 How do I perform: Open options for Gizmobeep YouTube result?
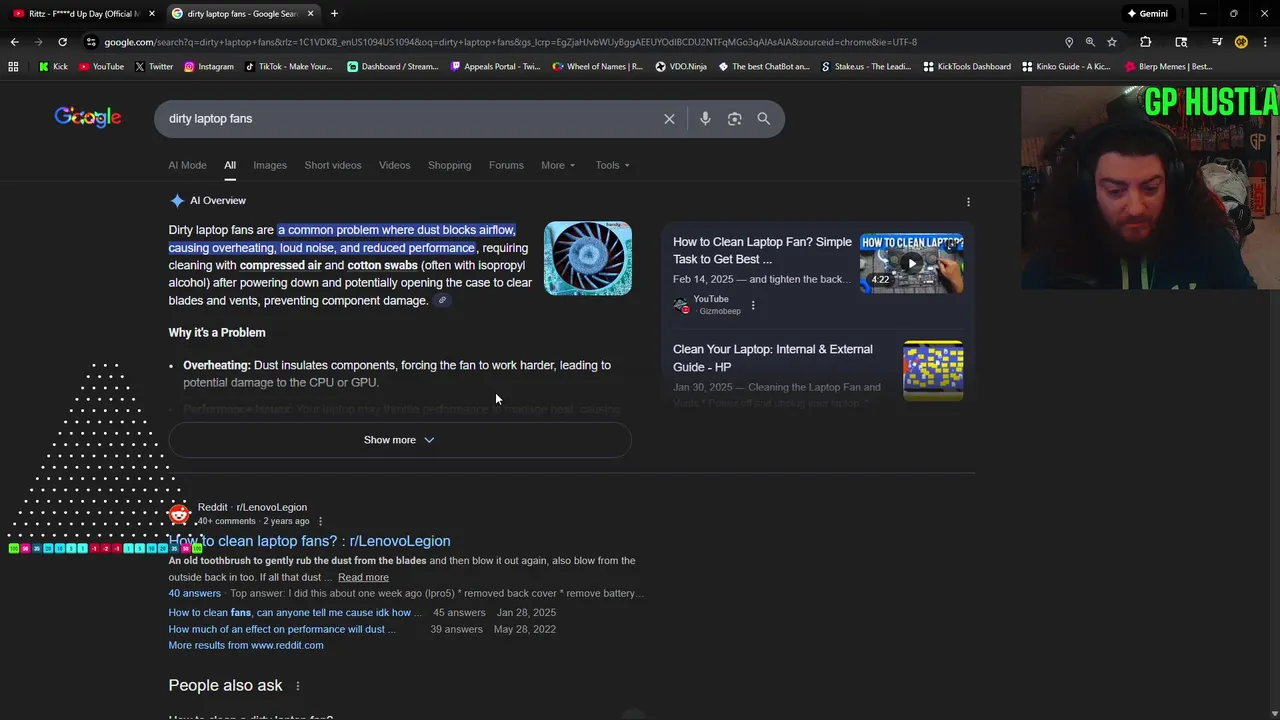coord(753,305)
